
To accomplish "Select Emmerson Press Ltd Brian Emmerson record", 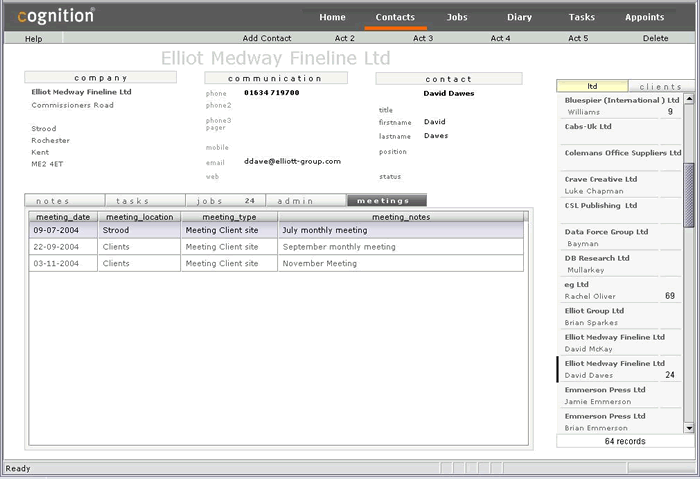I will tap(621, 422).
